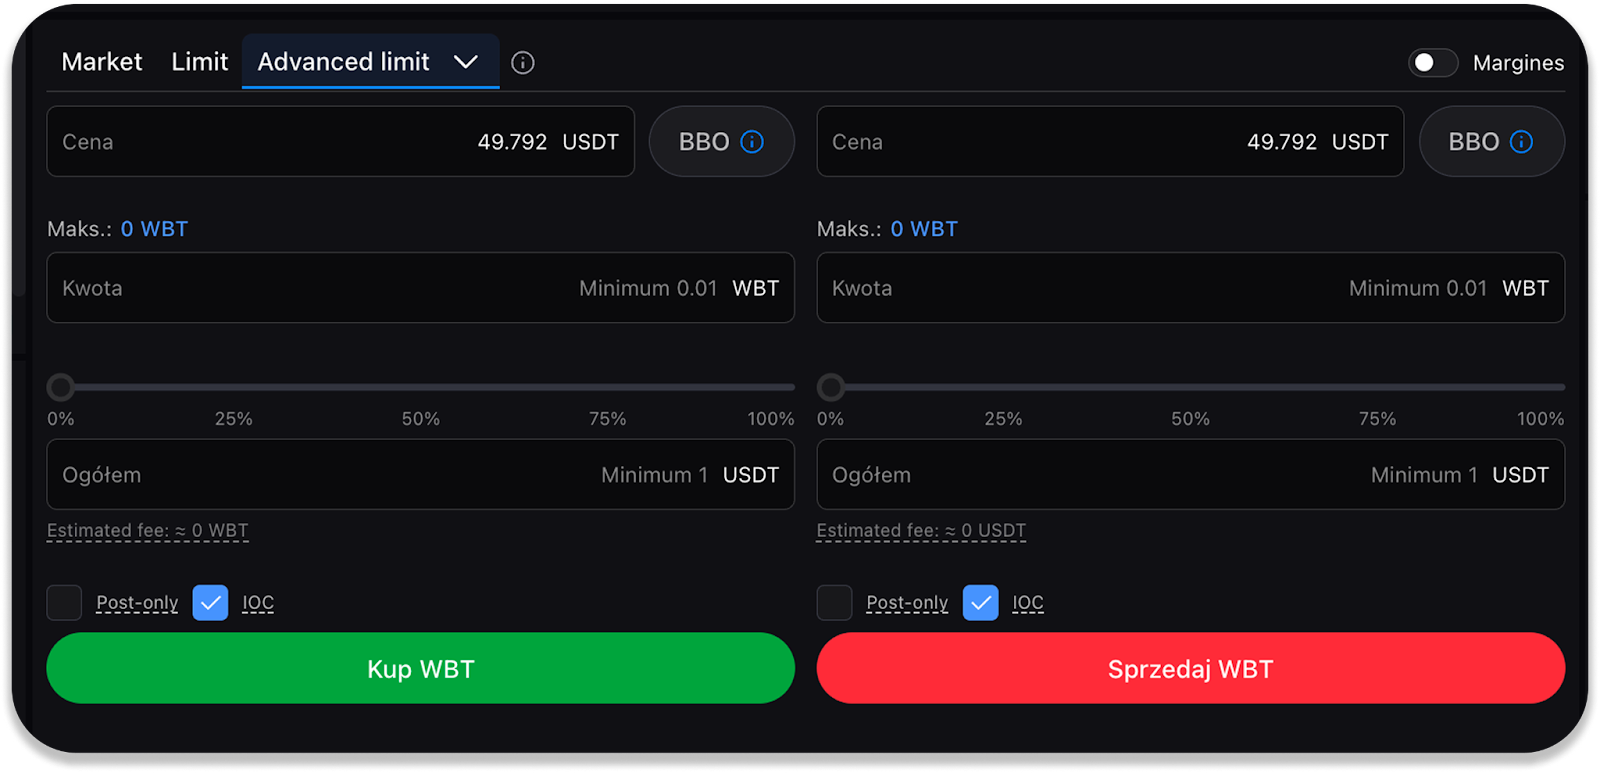Switch to the Limit order tab
1600x773 pixels.
pyautogui.click(x=200, y=62)
